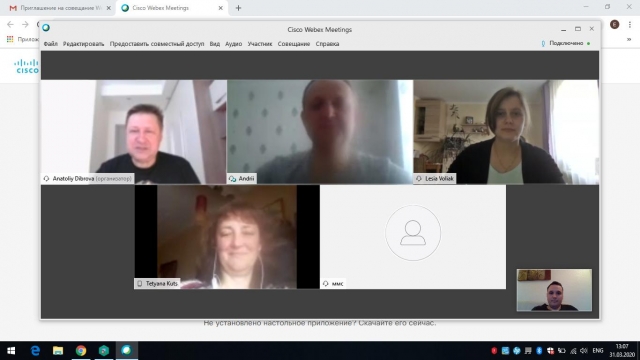Switch to Cisco Webex Meetings browser tab

(x=171, y=8)
